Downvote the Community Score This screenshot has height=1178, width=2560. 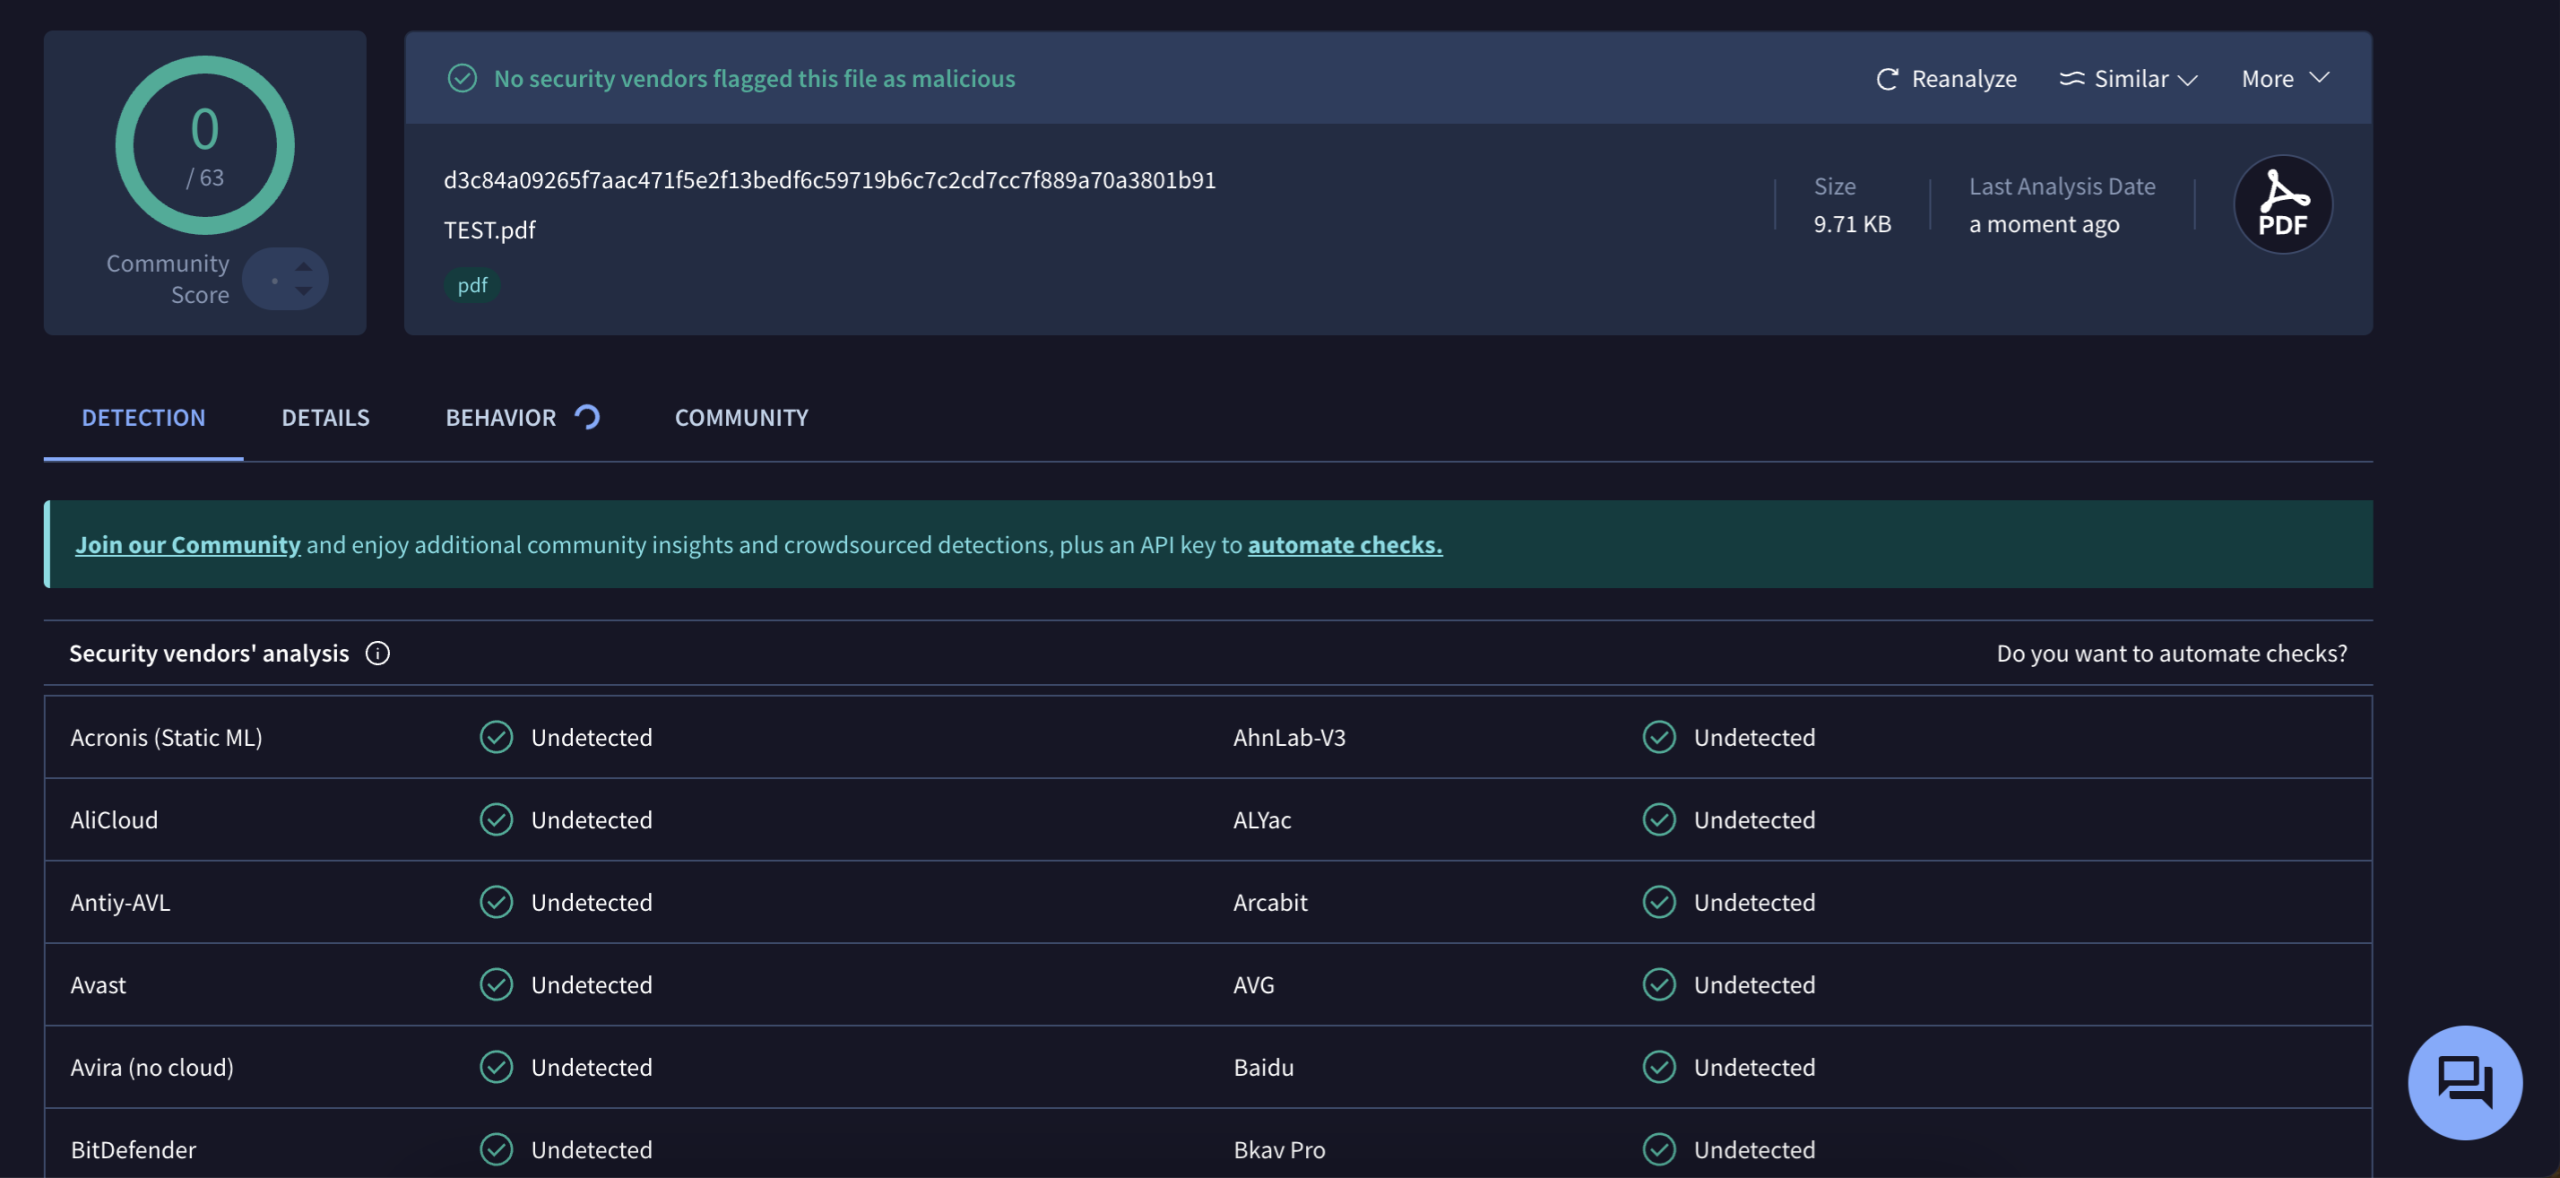[x=303, y=292]
